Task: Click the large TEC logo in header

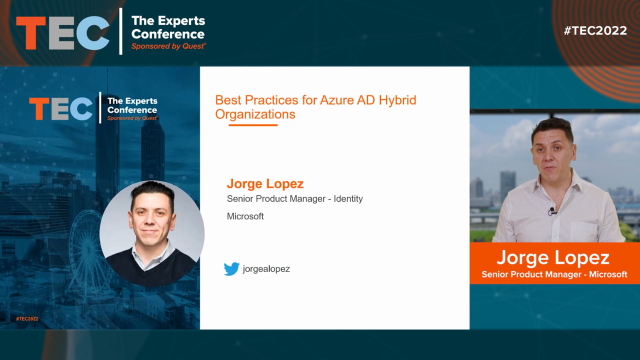Action: tap(63, 33)
